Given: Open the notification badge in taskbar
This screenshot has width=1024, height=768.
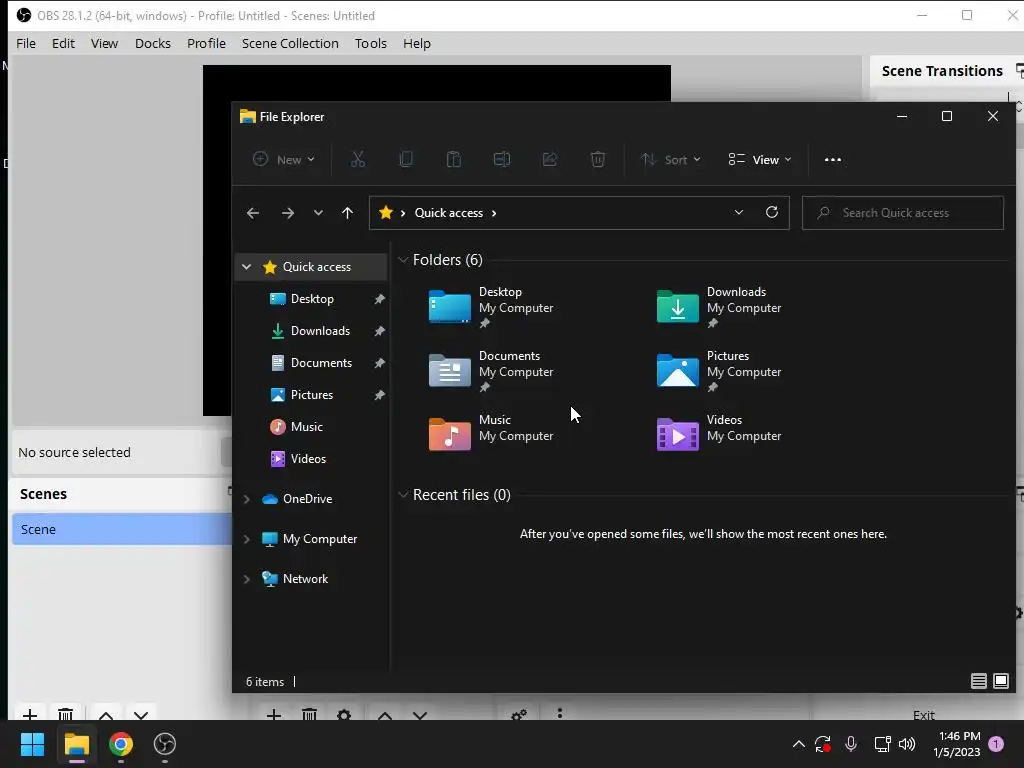Looking at the screenshot, I should click(x=997, y=744).
